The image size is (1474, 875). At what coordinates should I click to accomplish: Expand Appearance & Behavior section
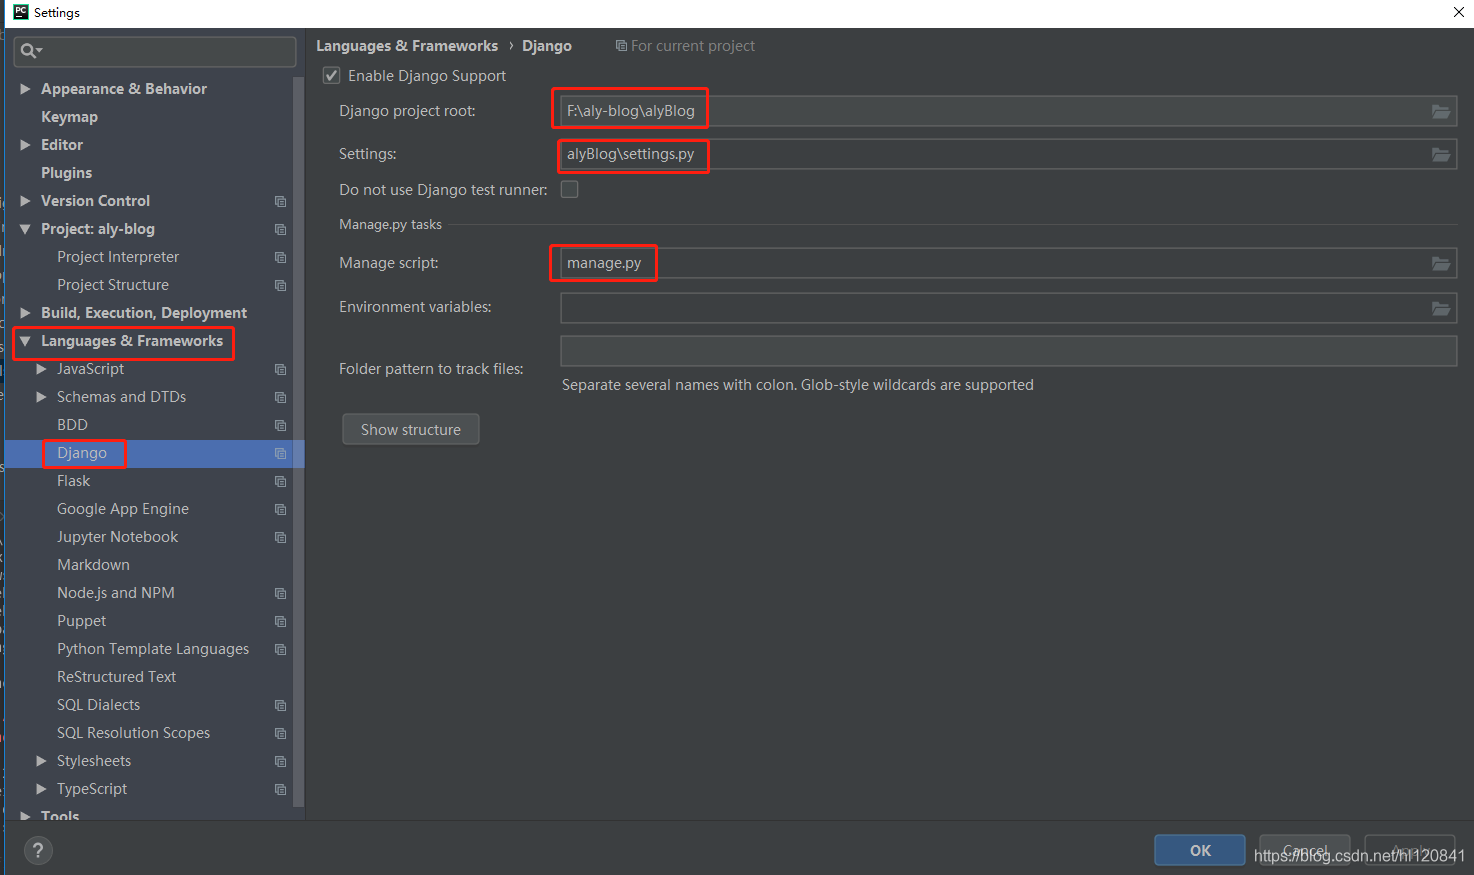point(26,89)
